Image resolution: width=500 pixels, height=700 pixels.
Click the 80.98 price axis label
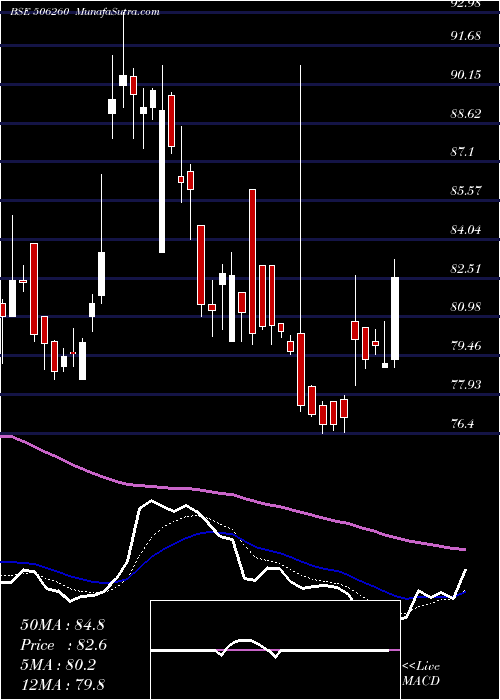coord(466,307)
